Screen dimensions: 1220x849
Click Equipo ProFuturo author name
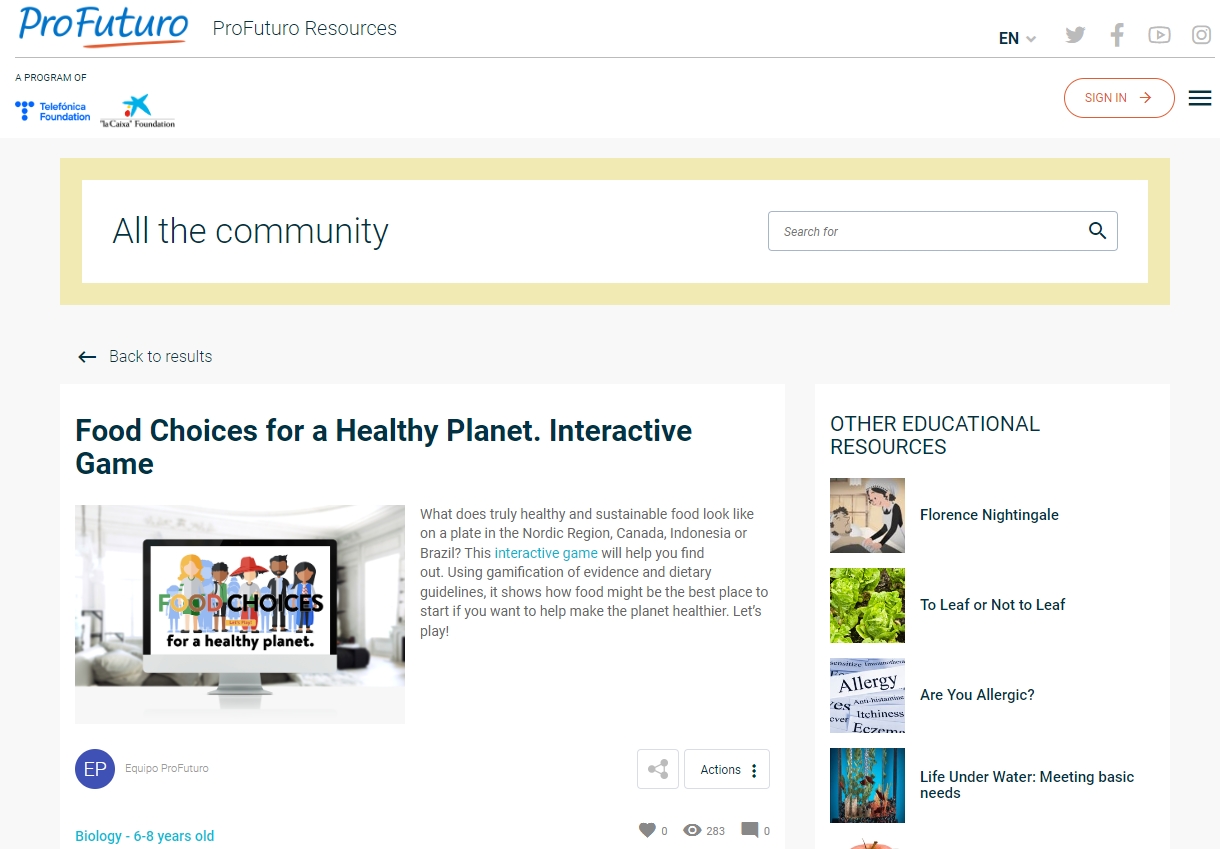[167, 769]
